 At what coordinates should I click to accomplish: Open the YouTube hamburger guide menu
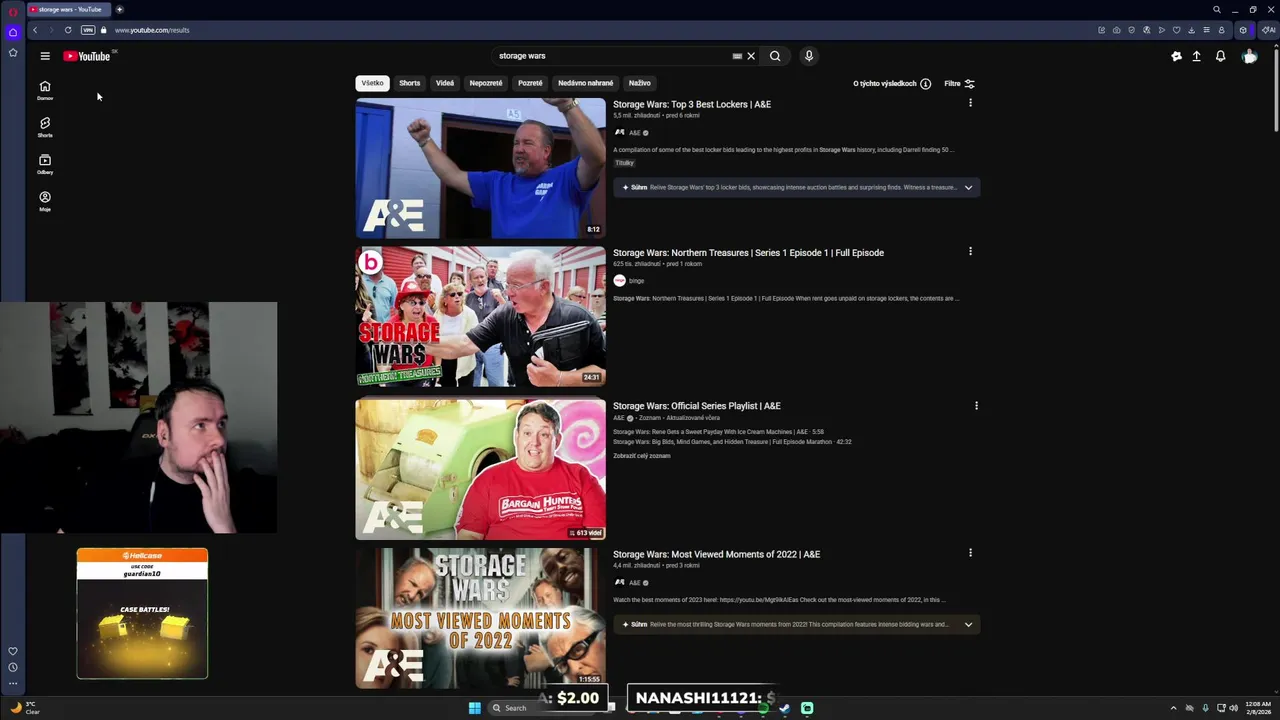[x=45, y=56]
